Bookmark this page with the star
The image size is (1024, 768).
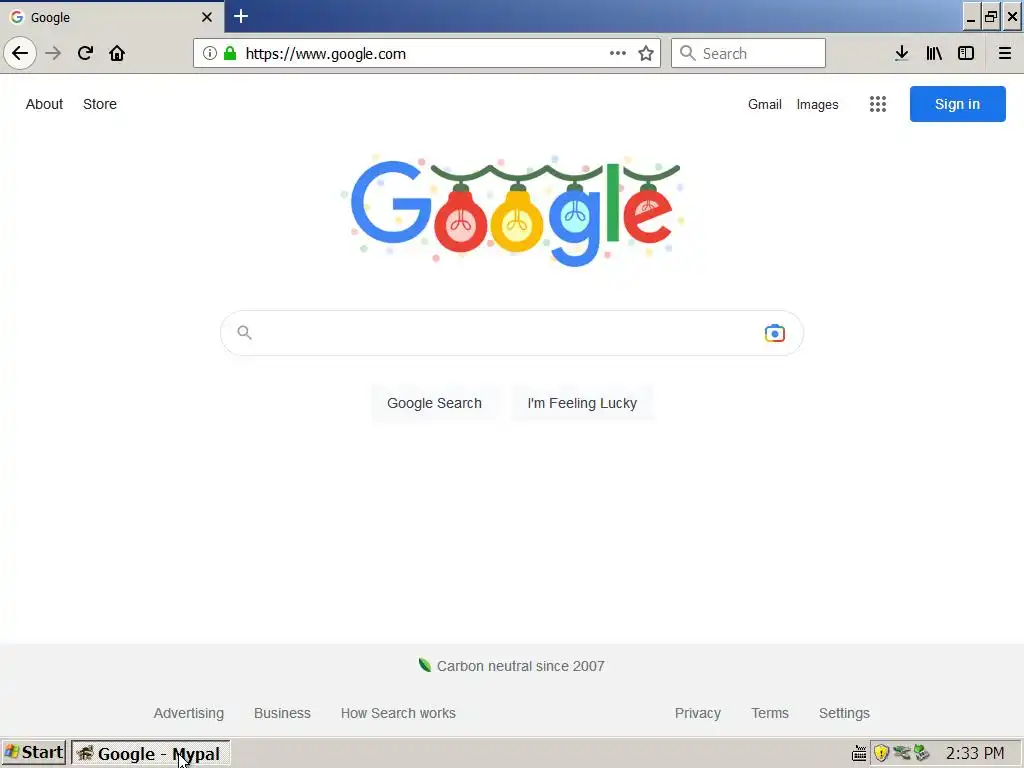pos(646,53)
